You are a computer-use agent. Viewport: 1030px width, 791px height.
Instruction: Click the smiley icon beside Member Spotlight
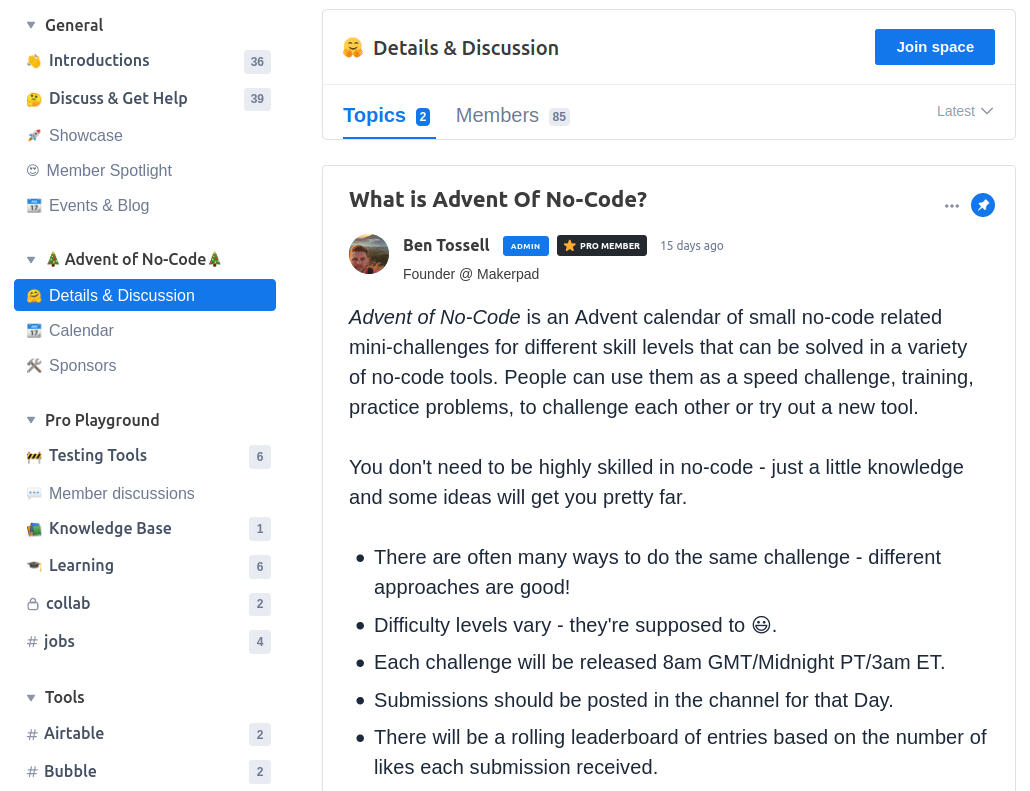coord(33,170)
